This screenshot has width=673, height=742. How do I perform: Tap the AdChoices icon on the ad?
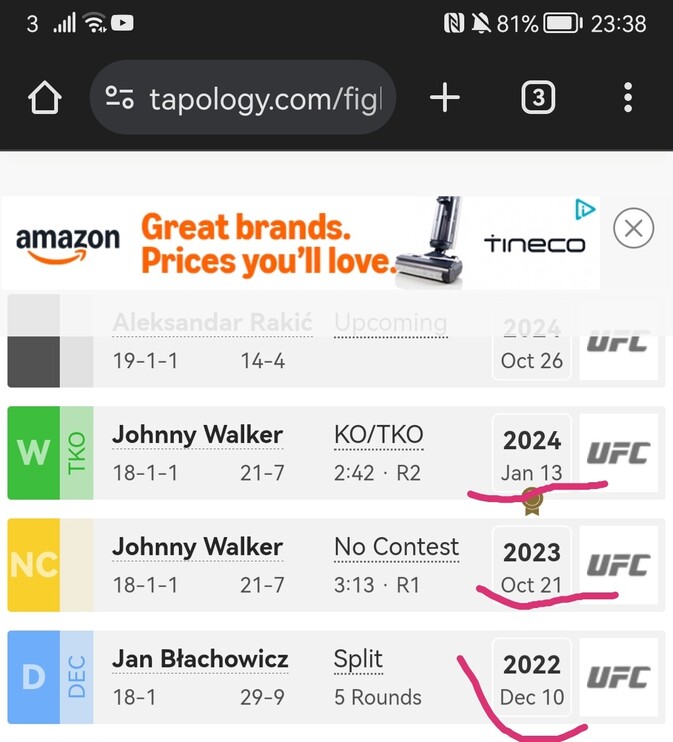click(x=586, y=209)
